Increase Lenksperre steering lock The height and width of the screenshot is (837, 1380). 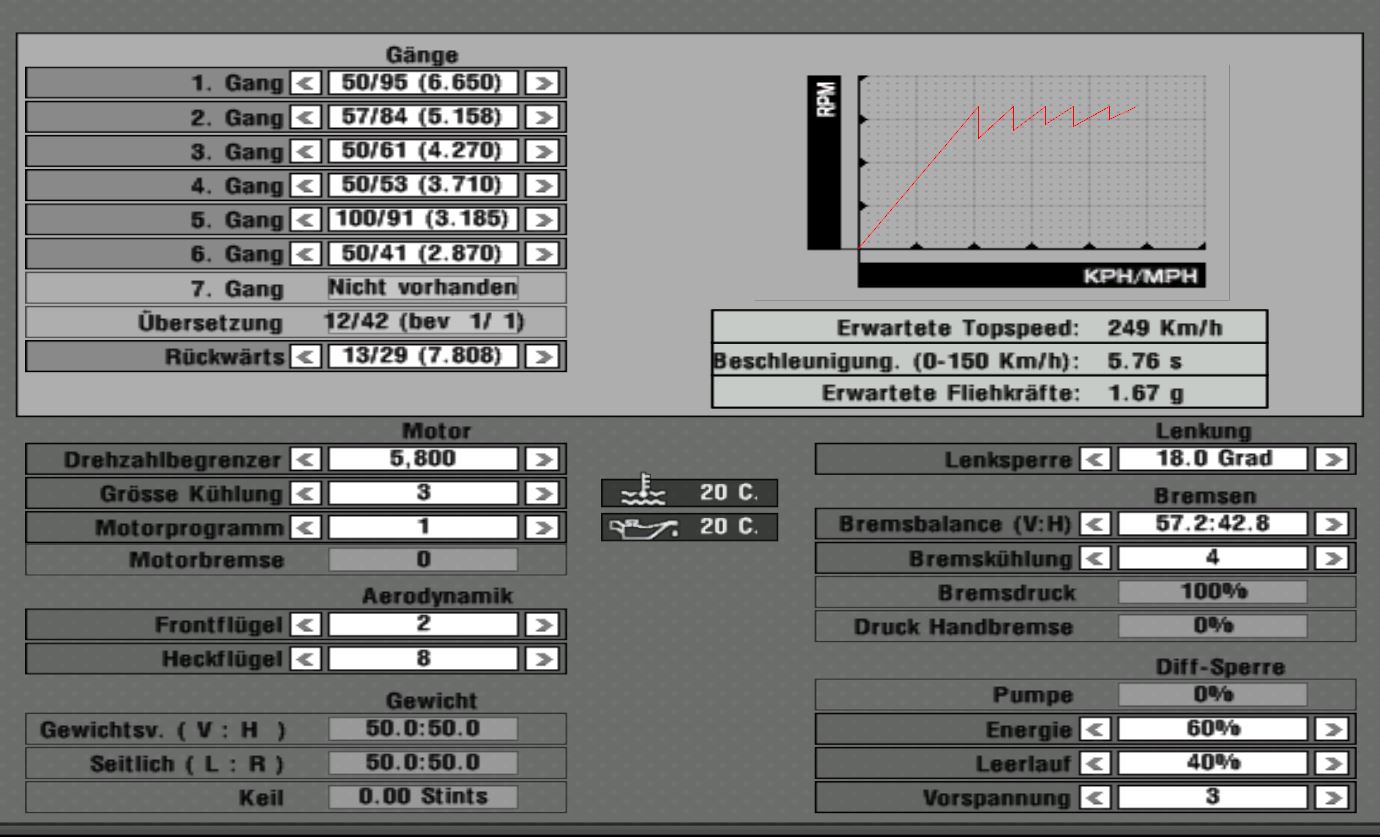tap(1331, 460)
